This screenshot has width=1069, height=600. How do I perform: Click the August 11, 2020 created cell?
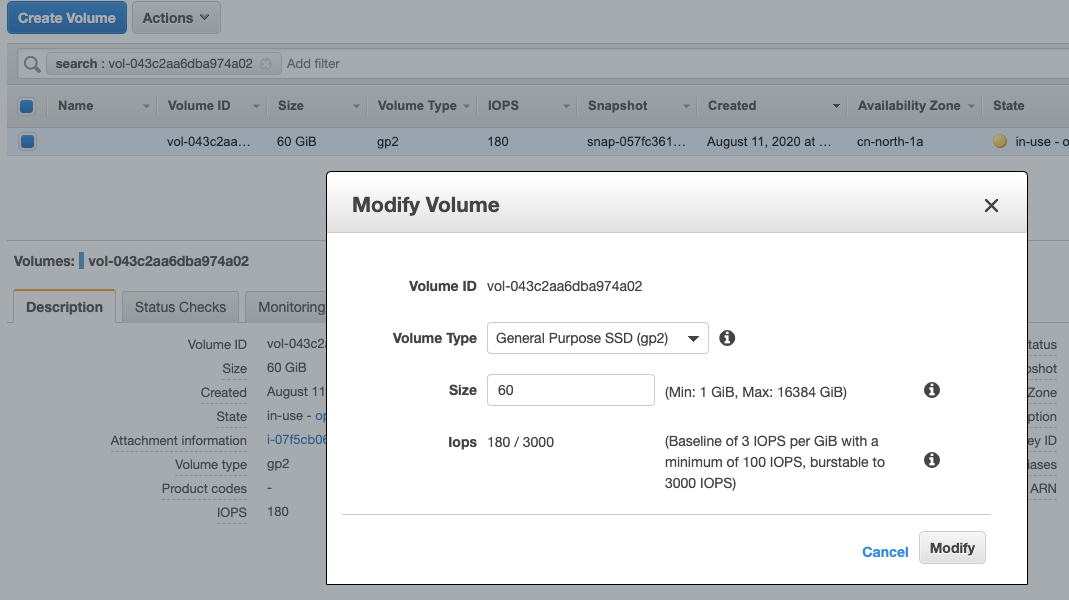tap(769, 142)
